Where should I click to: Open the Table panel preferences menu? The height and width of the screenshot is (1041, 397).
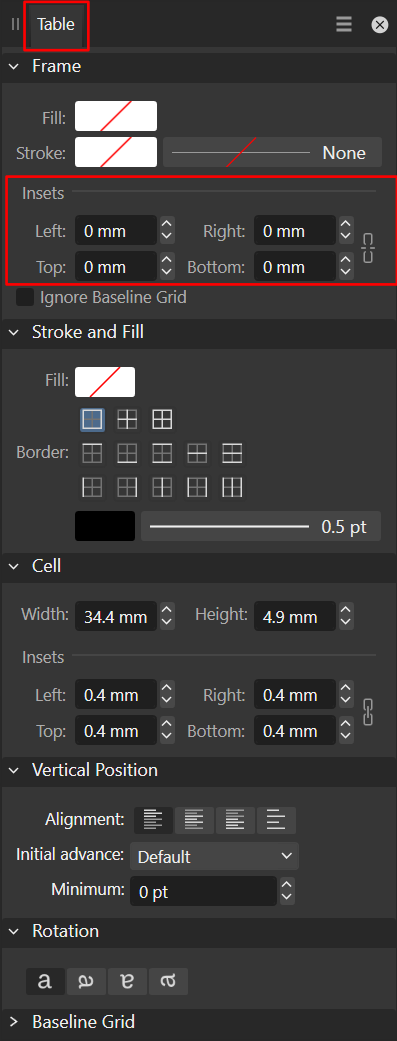(x=343, y=25)
